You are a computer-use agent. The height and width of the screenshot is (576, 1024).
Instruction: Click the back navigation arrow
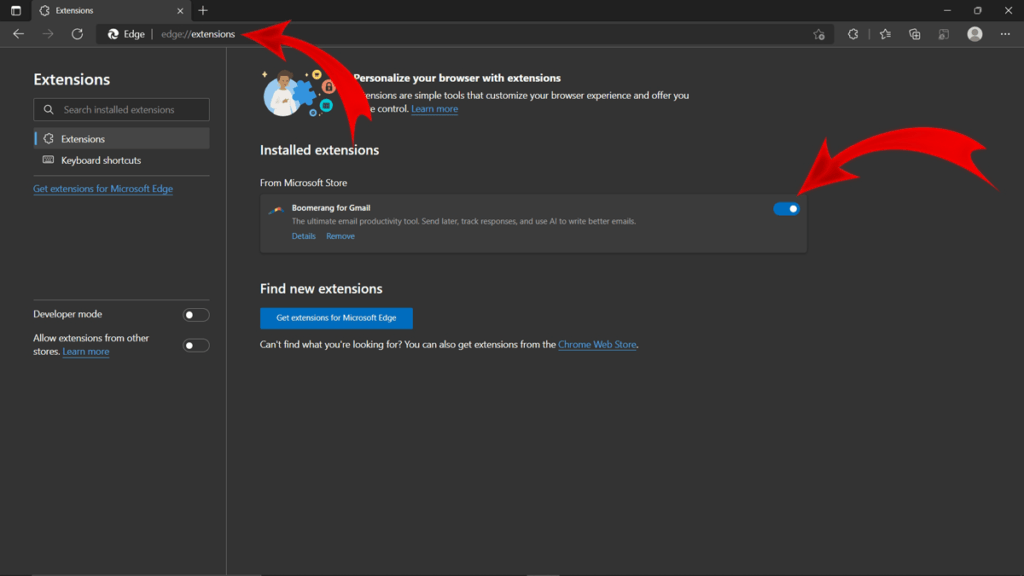[18, 33]
